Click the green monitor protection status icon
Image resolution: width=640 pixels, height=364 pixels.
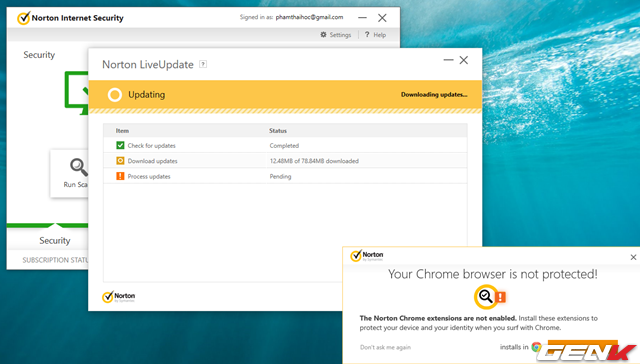tap(76, 93)
